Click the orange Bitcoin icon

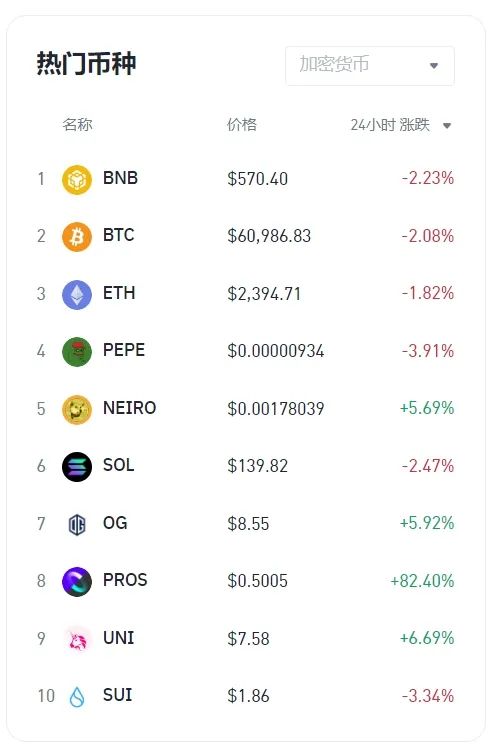77,237
